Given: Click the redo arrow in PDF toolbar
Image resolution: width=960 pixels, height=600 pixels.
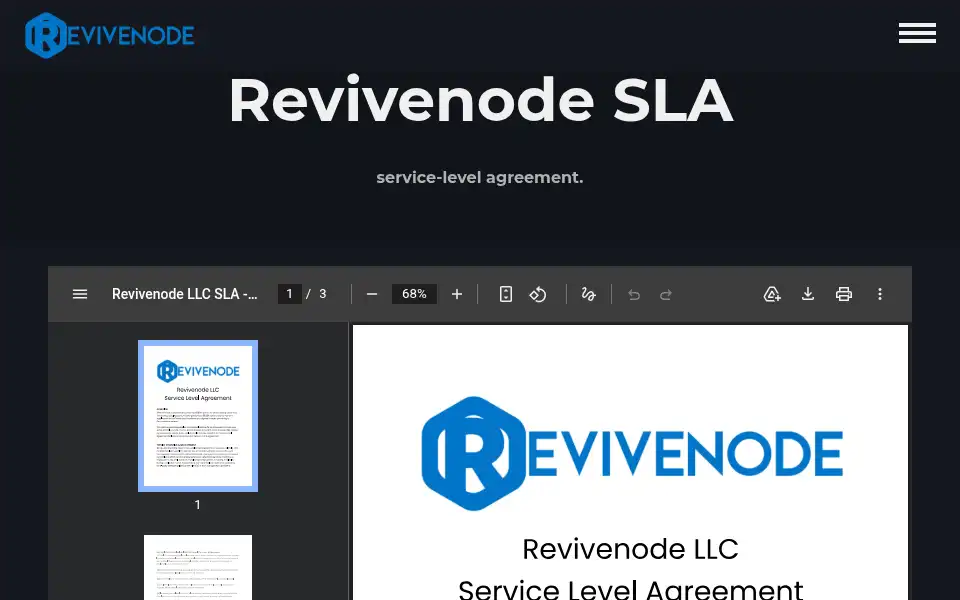Looking at the screenshot, I should [x=666, y=295].
